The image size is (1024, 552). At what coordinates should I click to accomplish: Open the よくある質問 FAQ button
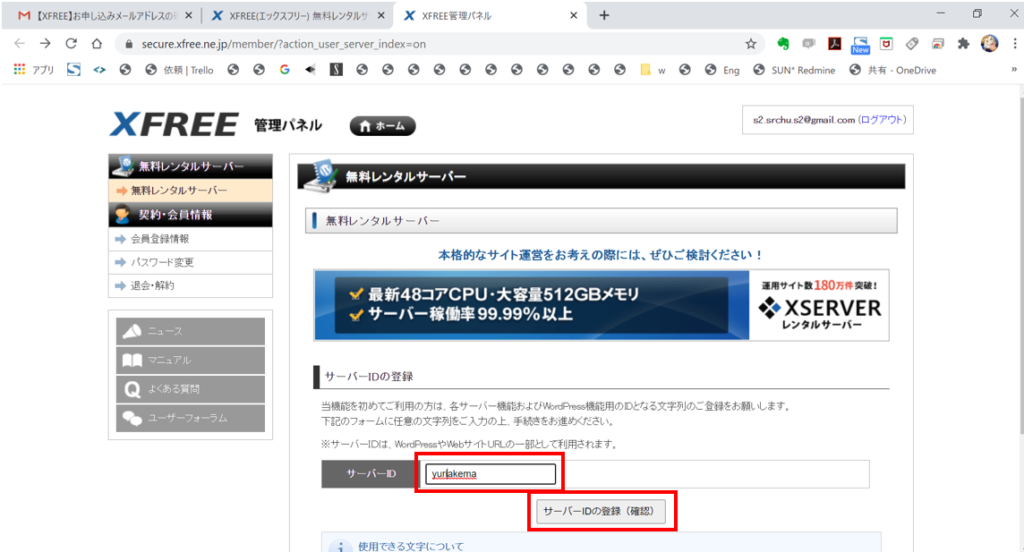pos(191,390)
